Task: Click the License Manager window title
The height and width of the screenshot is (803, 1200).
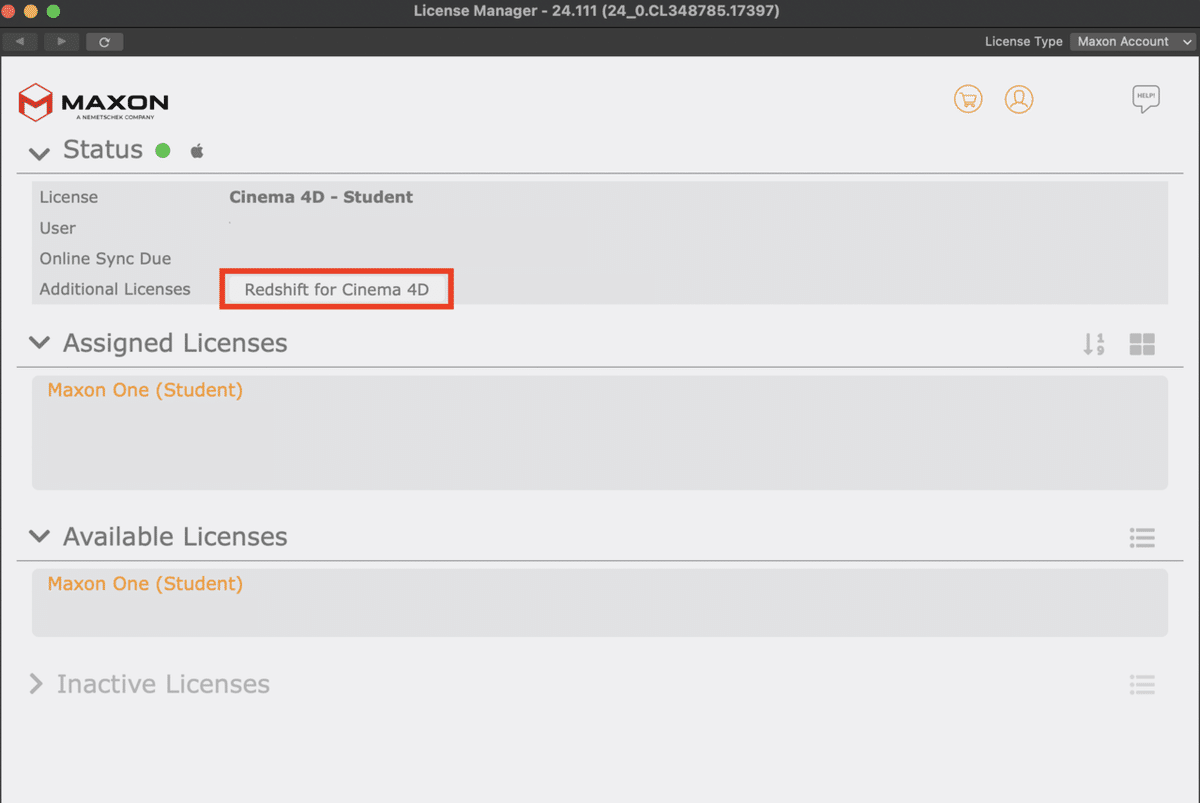Action: tap(596, 11)
